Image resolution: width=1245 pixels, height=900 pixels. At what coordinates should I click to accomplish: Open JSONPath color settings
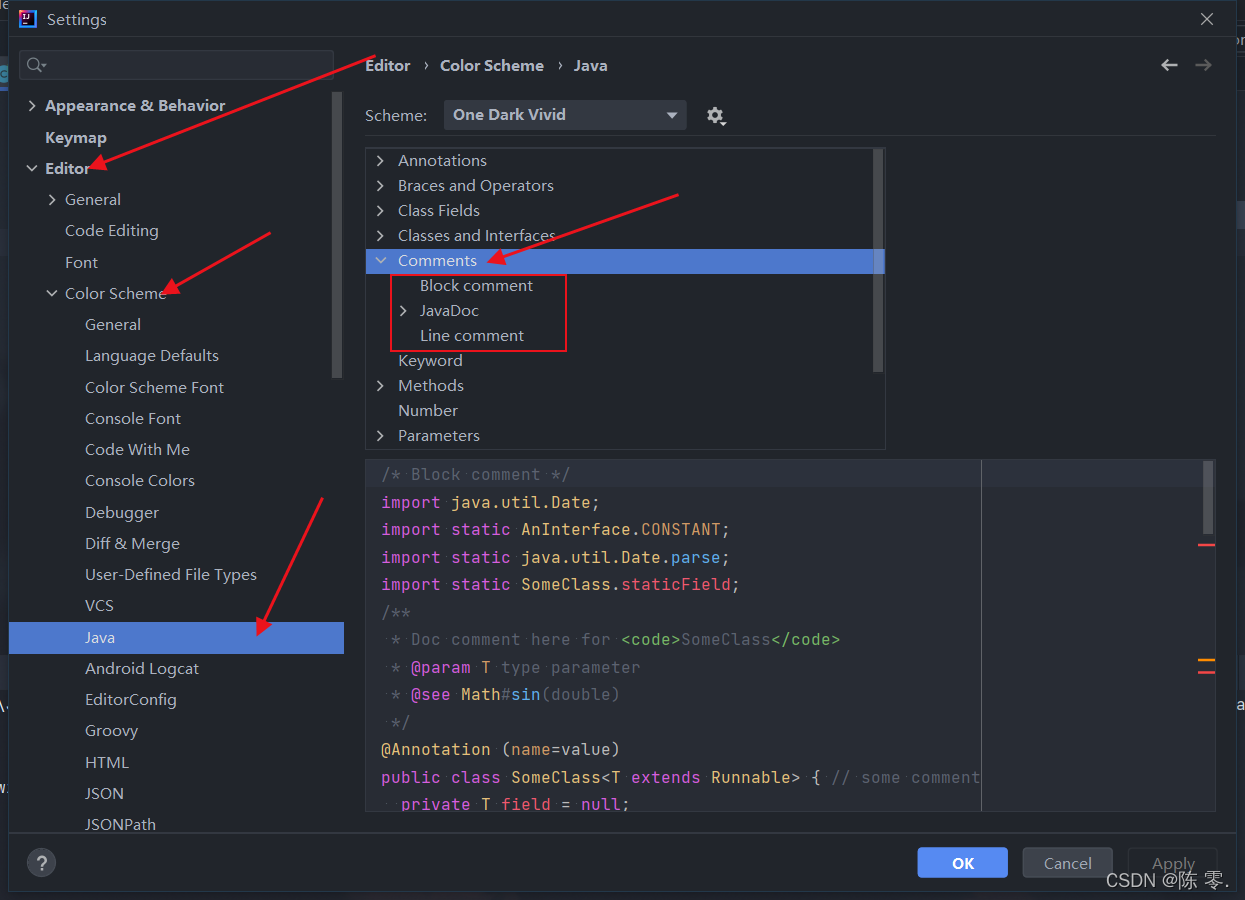(x=120, y=825)
